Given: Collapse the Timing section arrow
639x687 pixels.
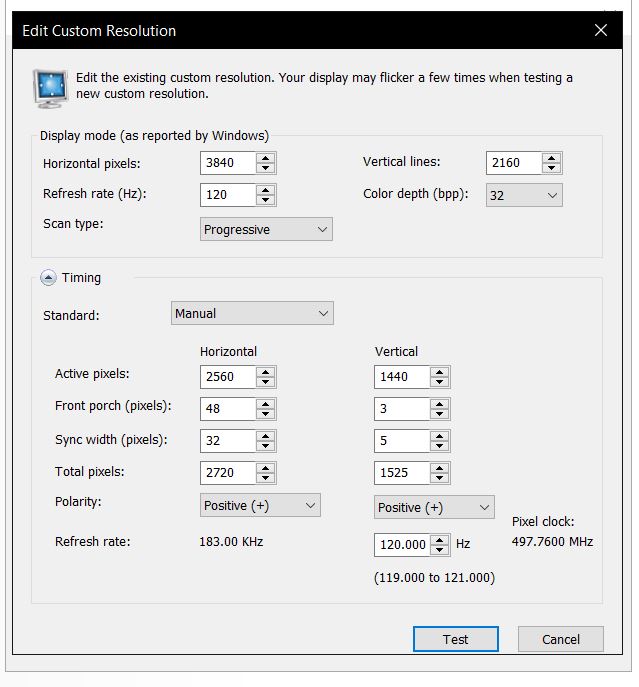Looking at the screenshot, I should click(x=48, y=278).
